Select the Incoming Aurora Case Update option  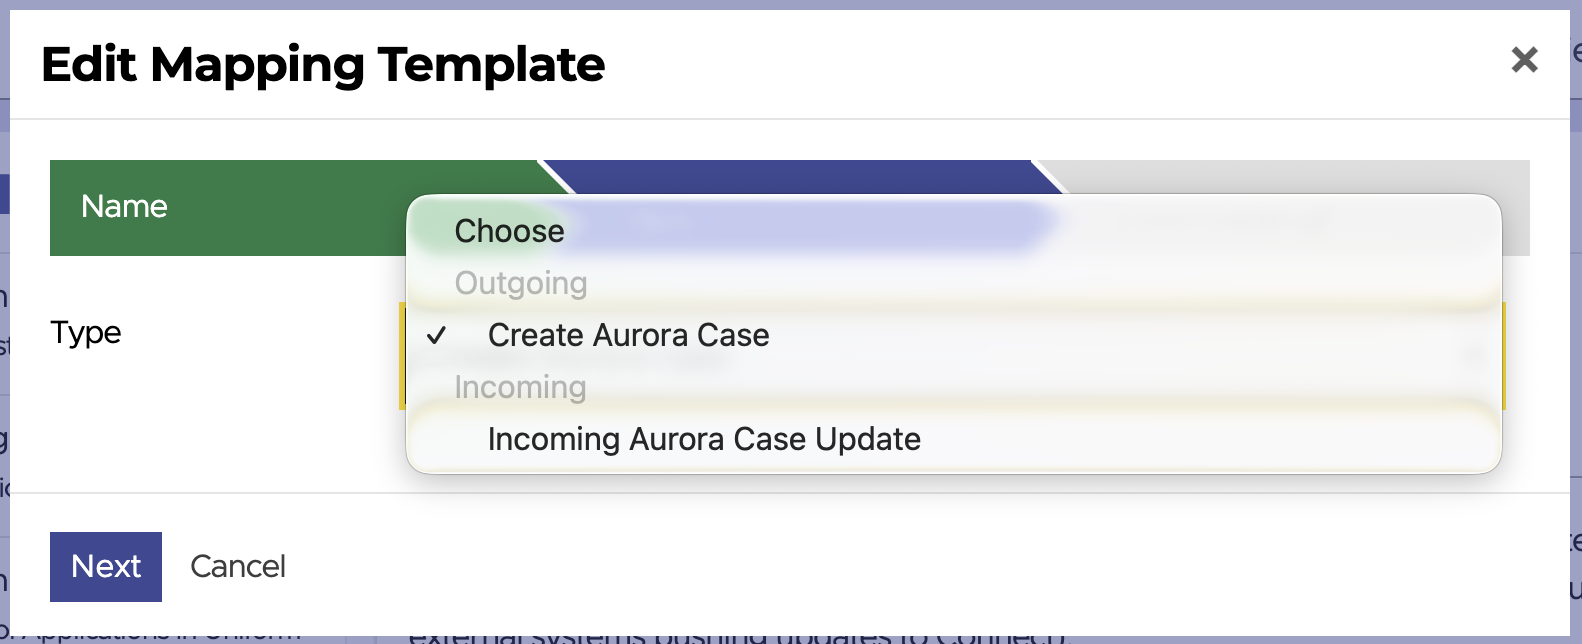703,439
